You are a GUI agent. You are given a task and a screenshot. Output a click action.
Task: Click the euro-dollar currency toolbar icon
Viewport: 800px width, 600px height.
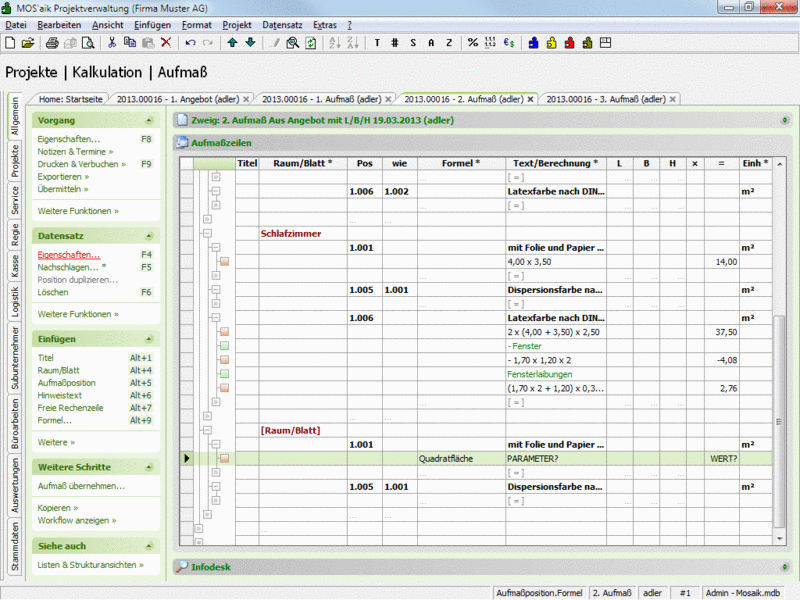(x=509, y=43)
